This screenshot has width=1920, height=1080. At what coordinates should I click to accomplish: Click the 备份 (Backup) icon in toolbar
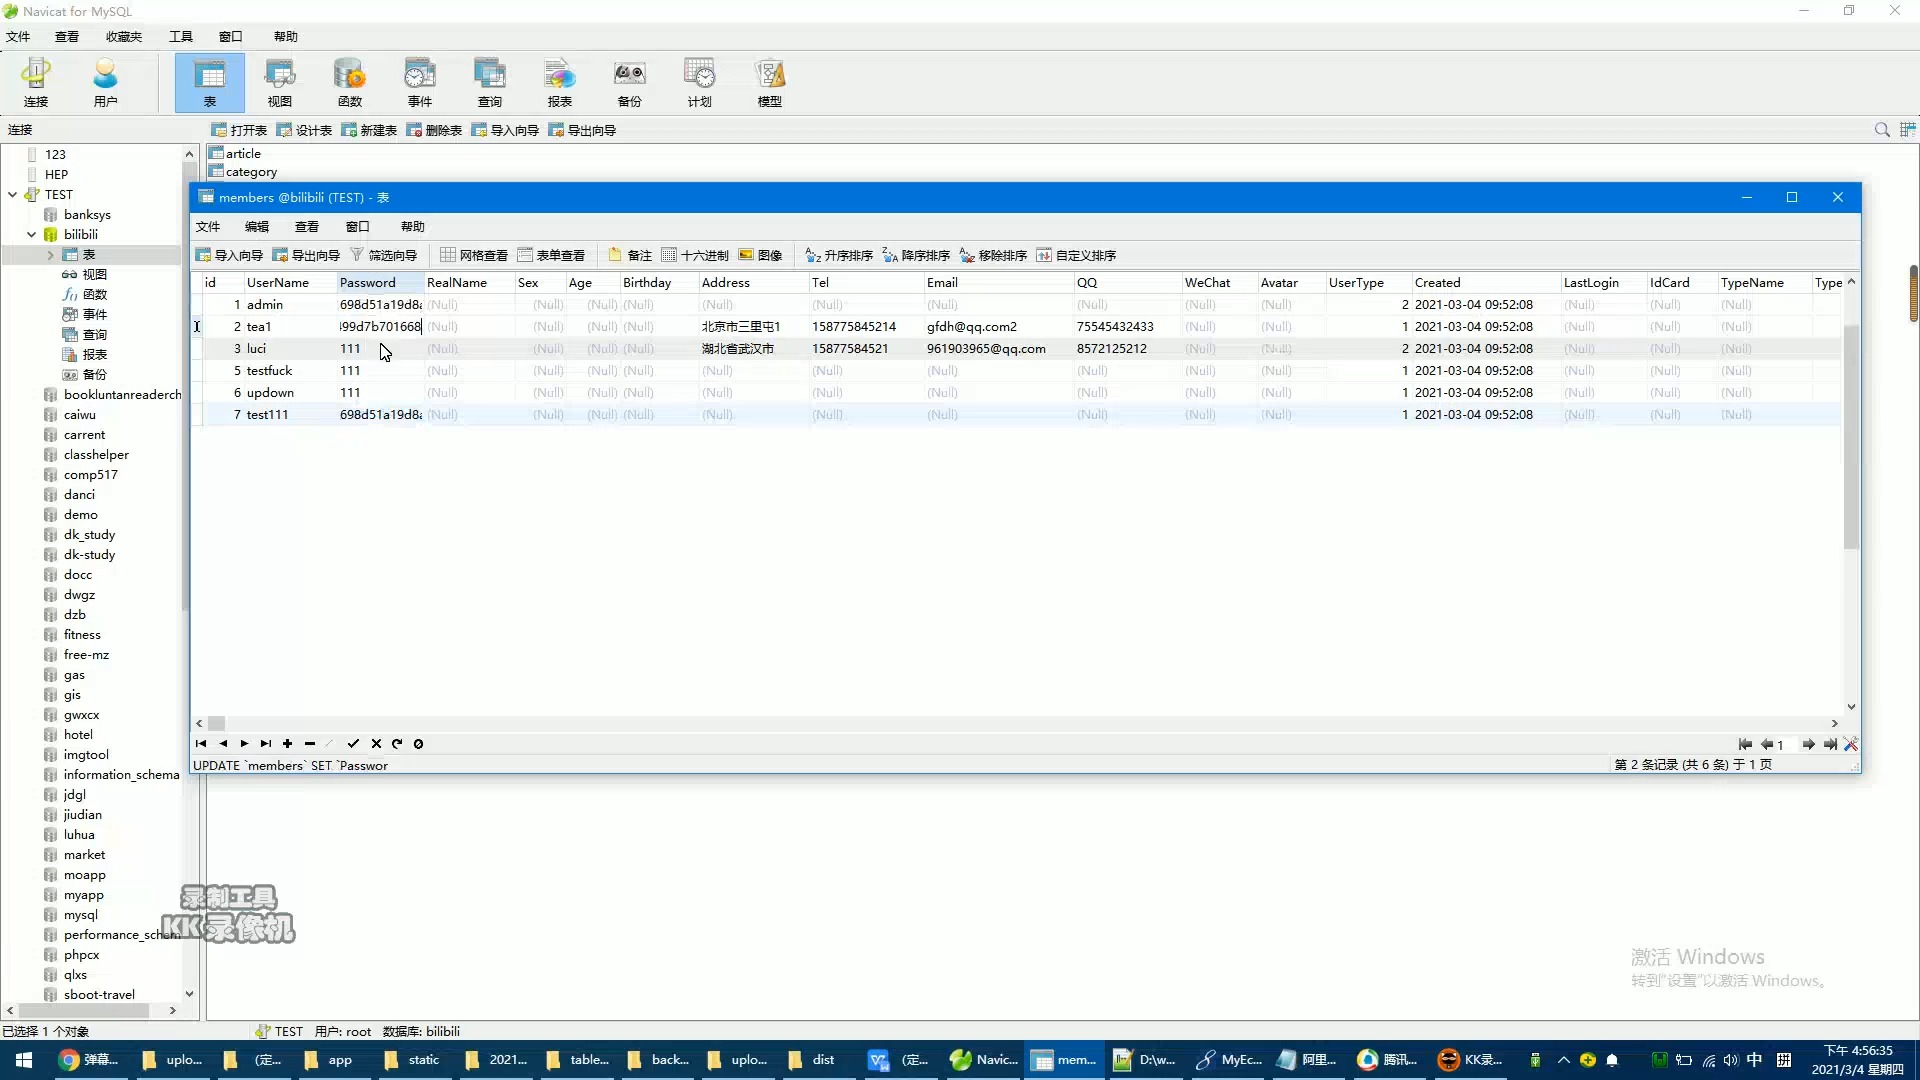pyautogui.click(x=629, y=82)
